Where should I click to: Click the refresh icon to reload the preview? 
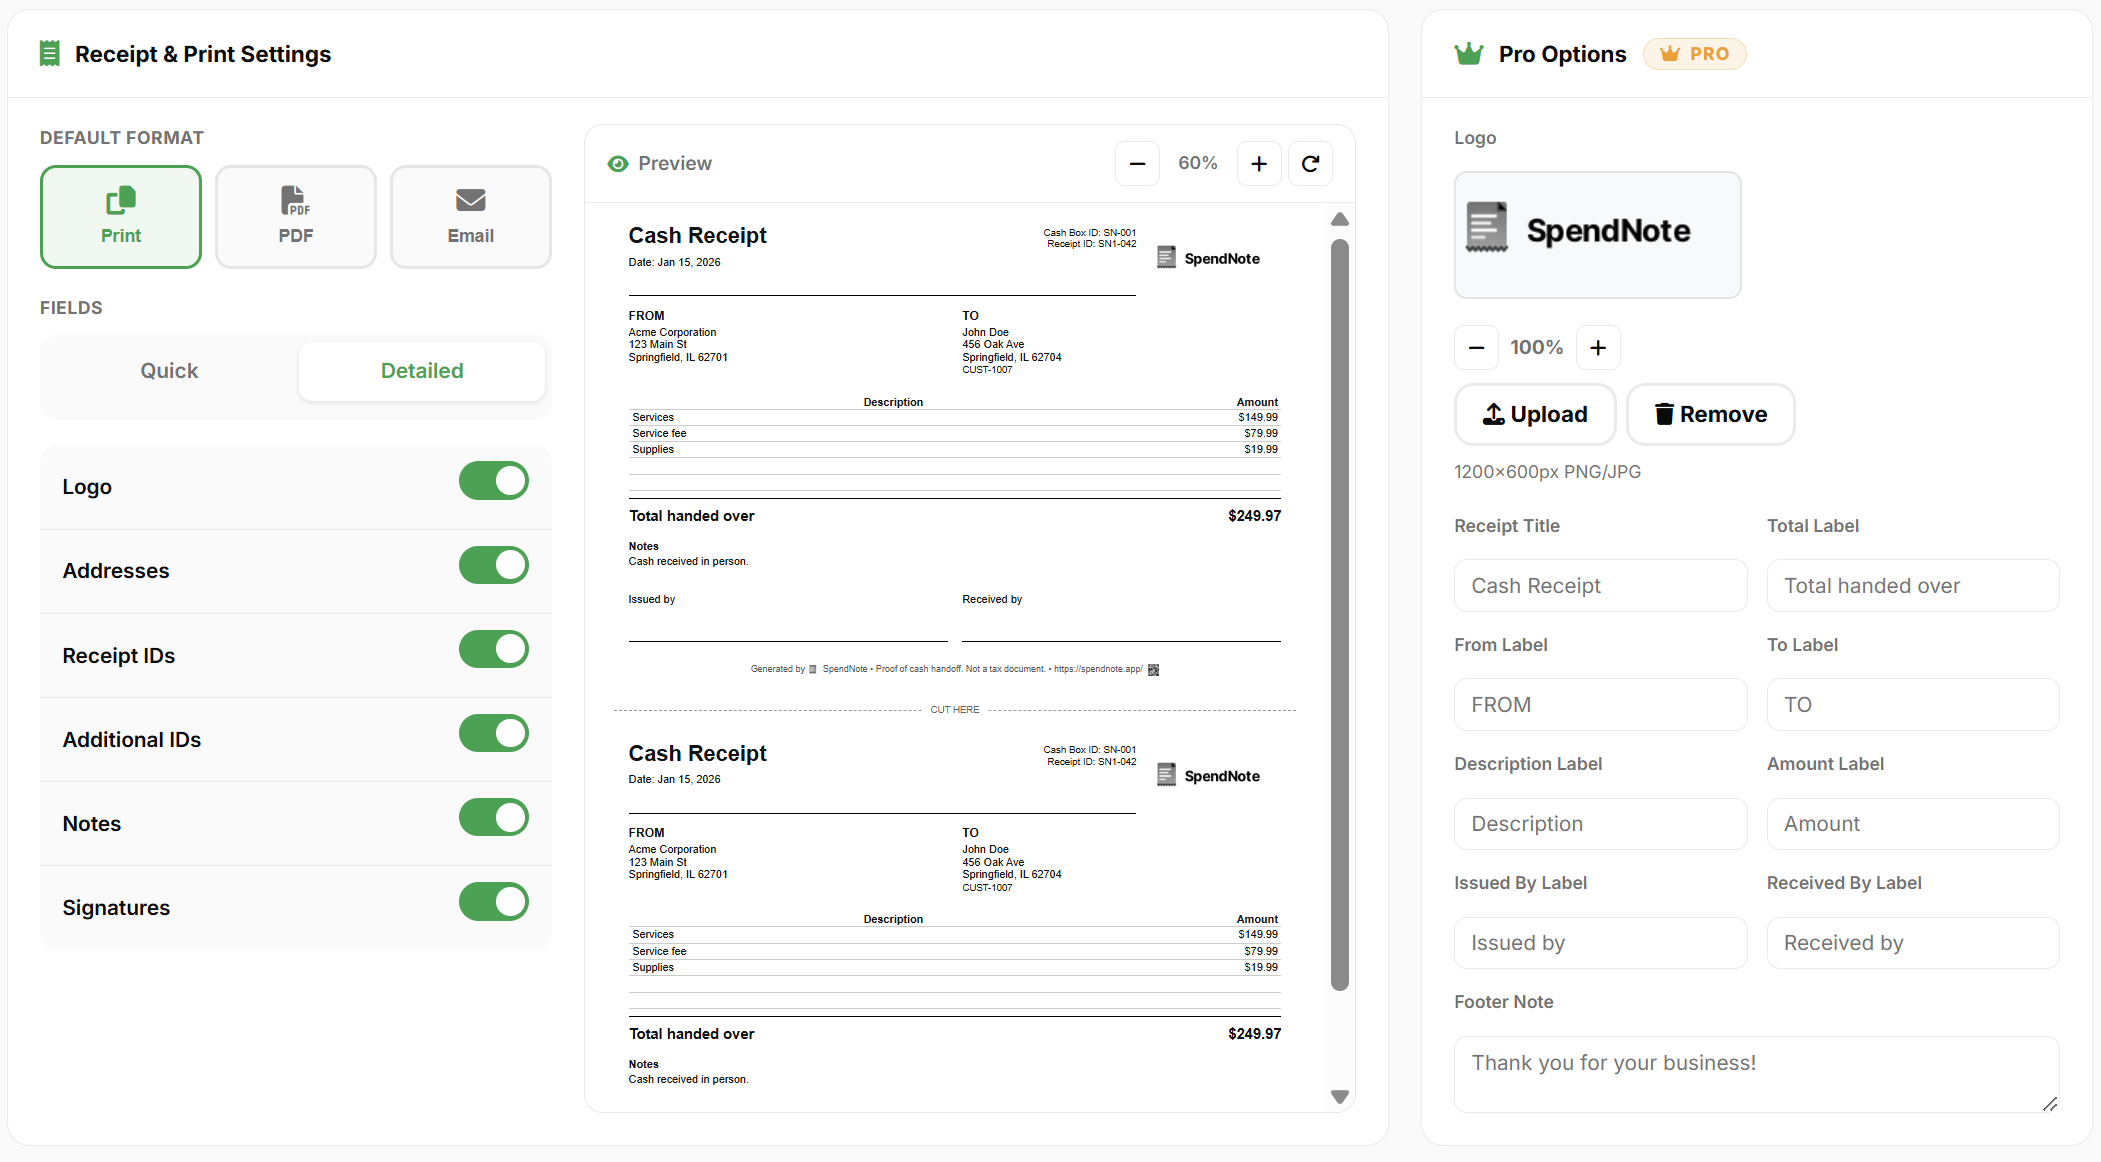1310,163
